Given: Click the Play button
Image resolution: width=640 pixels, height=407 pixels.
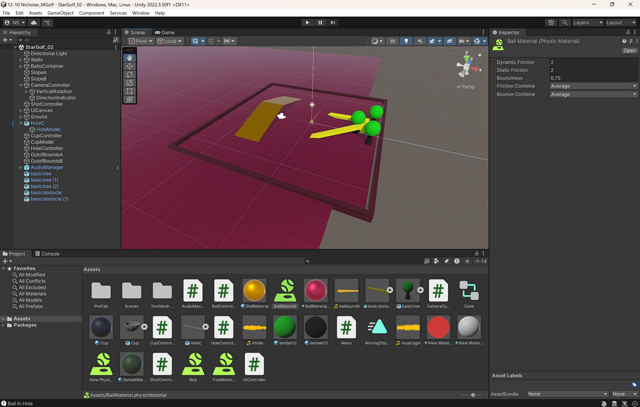Looking at the screenshot, I should [307, 22].
